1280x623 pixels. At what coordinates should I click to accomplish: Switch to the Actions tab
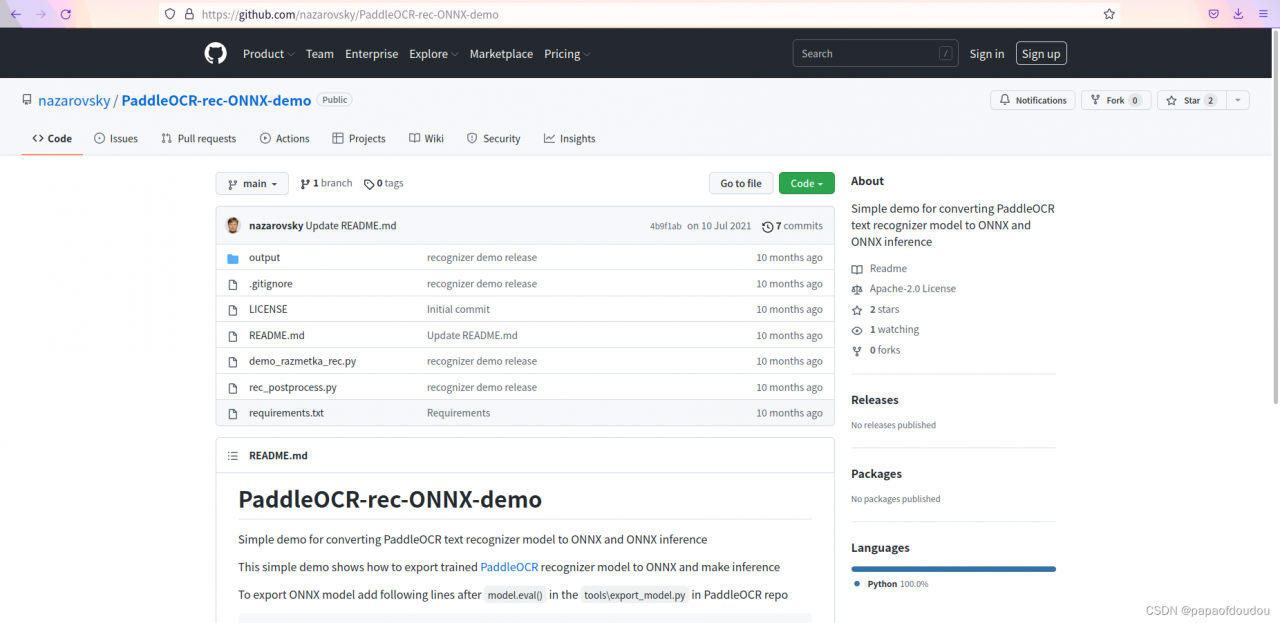pos(284,139)
